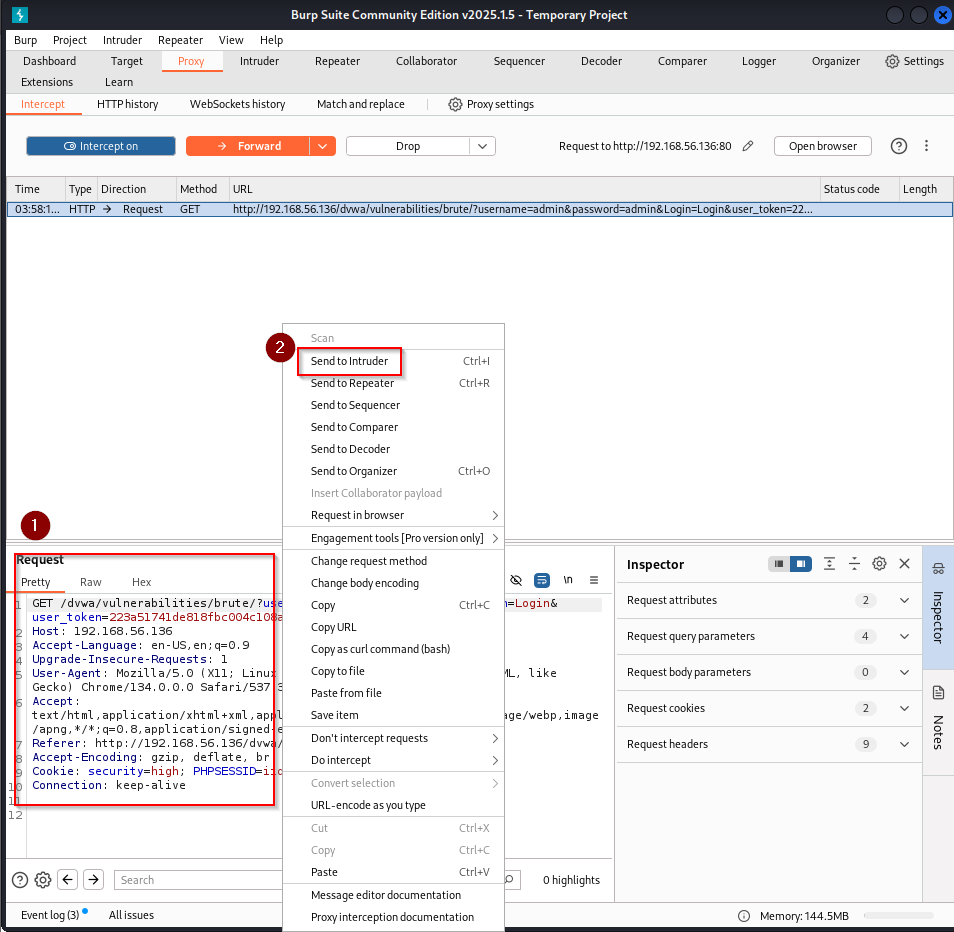Switch Inspector to single-column layout icon
Screen dimensions: 954x932
[779, 564]
